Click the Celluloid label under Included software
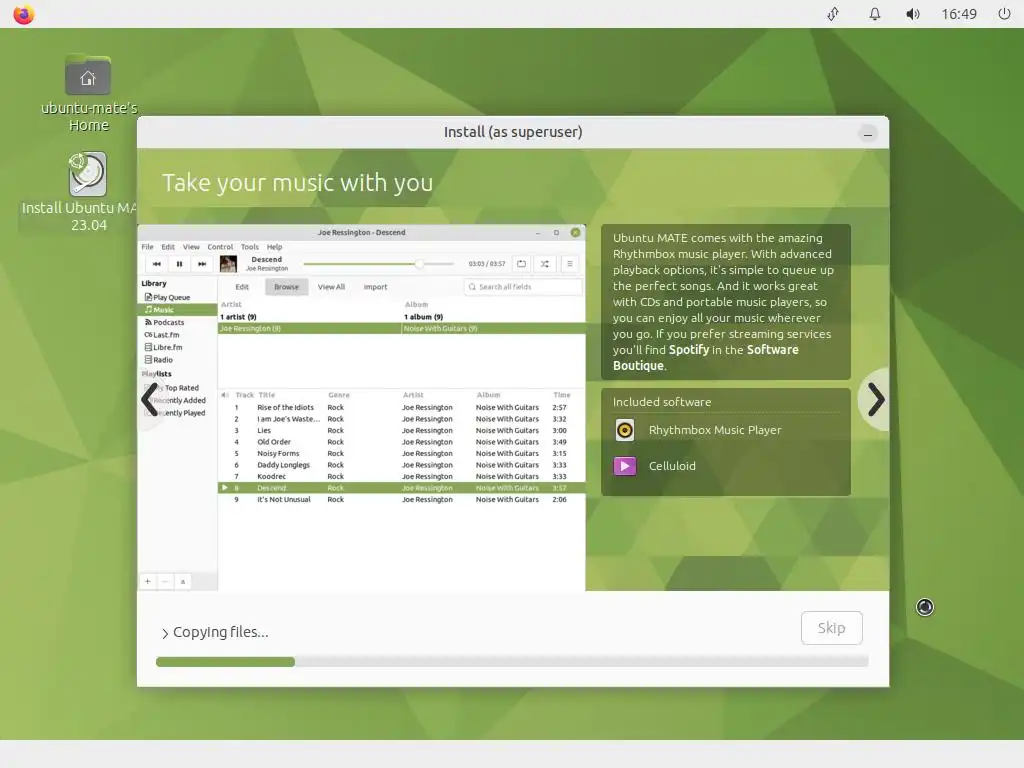 (672, 466)
